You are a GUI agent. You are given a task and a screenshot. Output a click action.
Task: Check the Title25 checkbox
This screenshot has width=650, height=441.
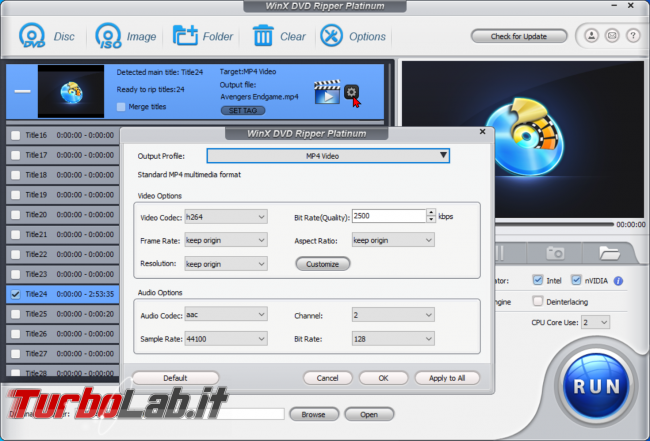[x=15, y=314]
